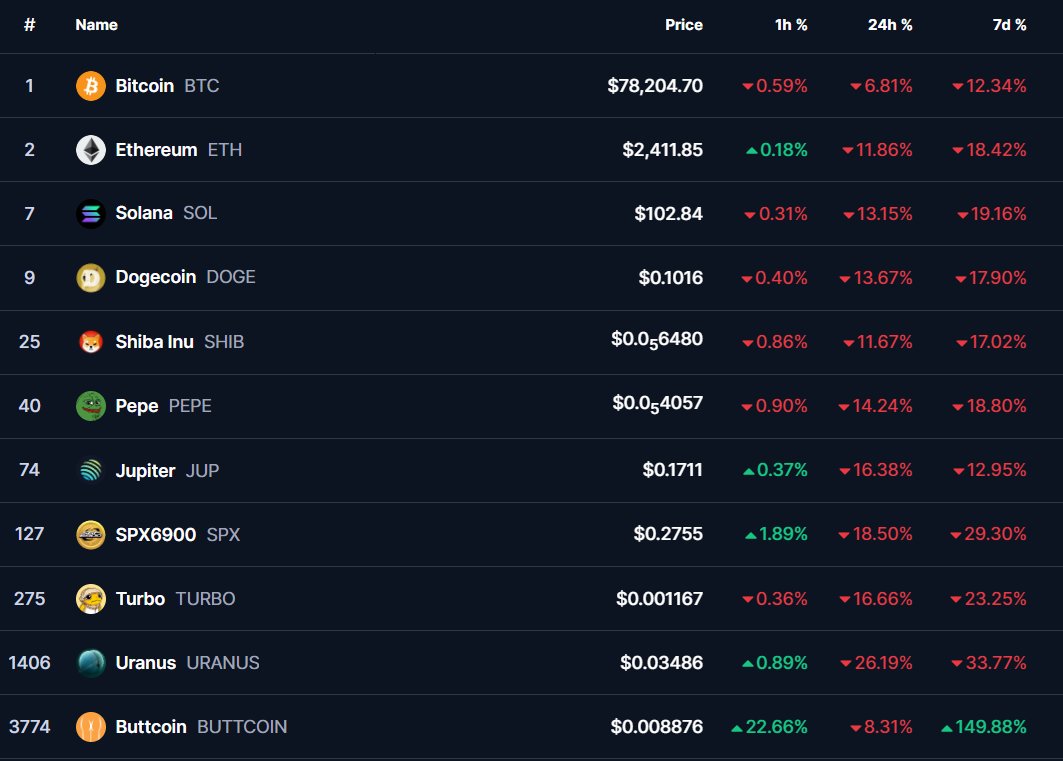The image size is (1063, 761).
Task: Click the Dogecoin coin logo icon
Action: click(x=91, y=278)
